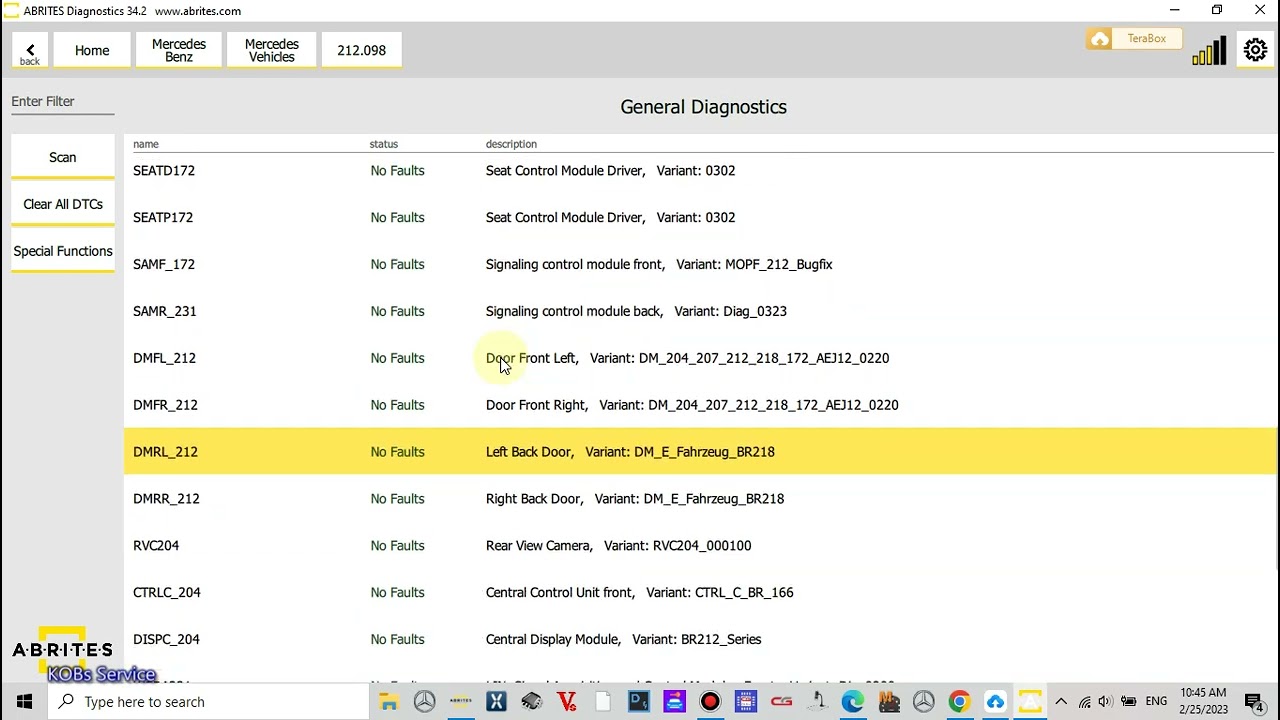Select DMFR_212 Door Front Right
The image size is (1280, 720).
[x=700, y=405]
